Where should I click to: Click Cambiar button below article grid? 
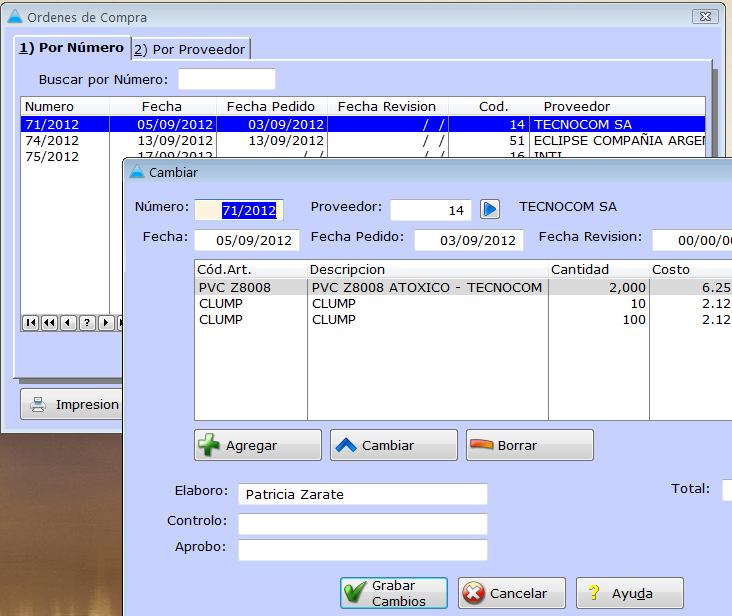(x=394, y=445)
